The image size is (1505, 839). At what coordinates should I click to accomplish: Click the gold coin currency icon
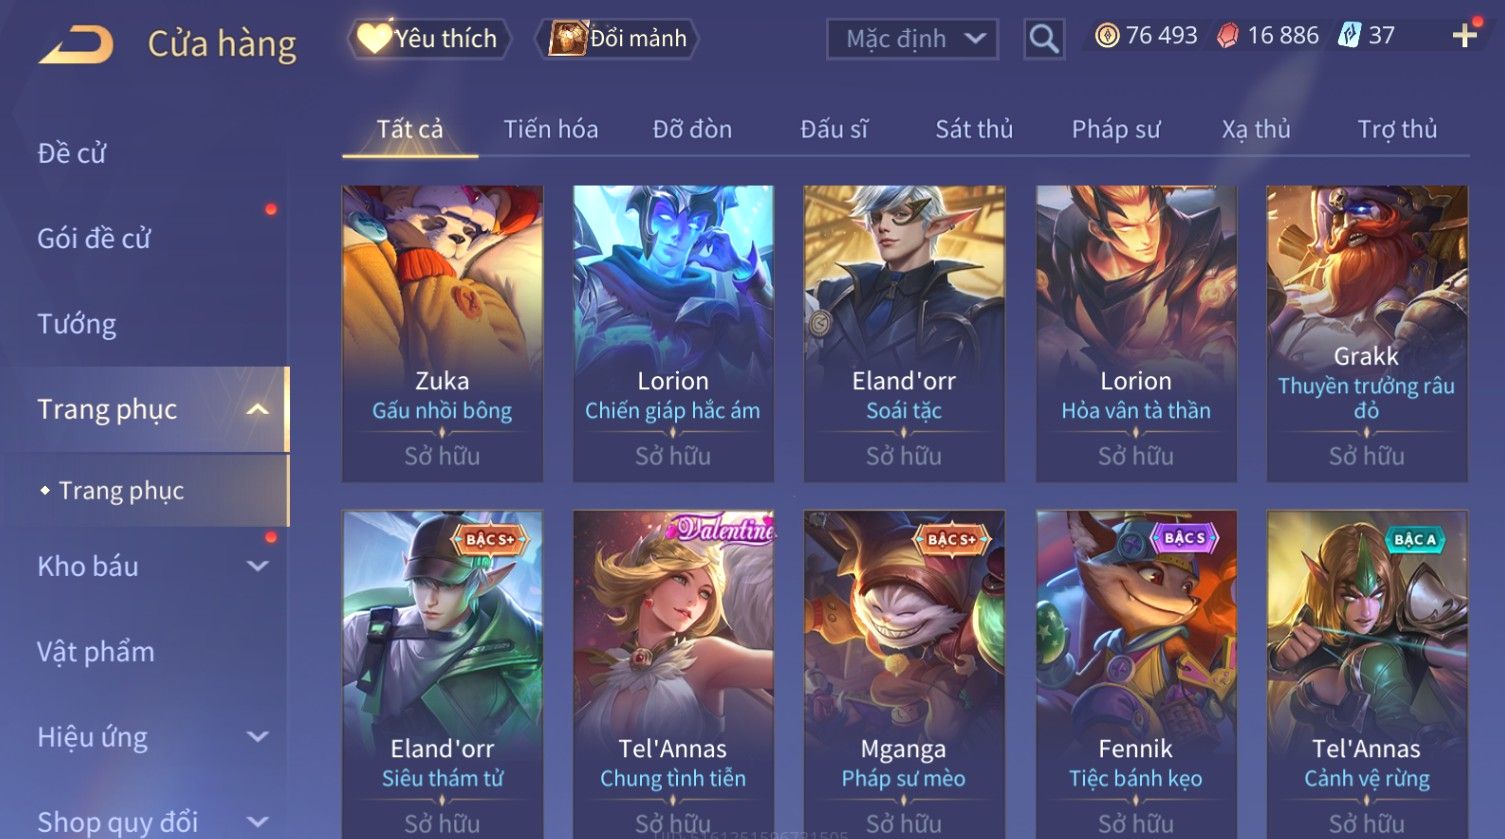pyautogui.click(x=1106, y=36)
